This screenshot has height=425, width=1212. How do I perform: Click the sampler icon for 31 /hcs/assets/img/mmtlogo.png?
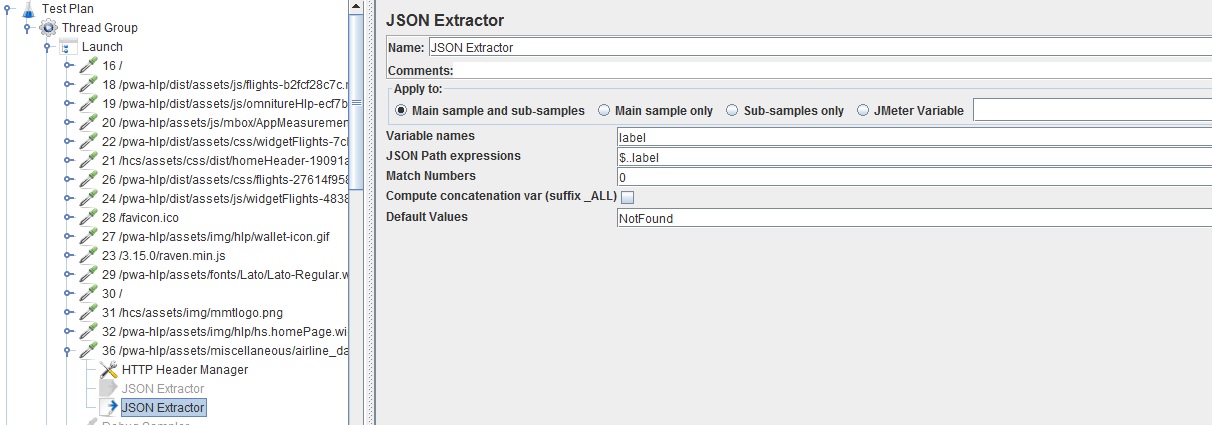click(x=89, y=313)
